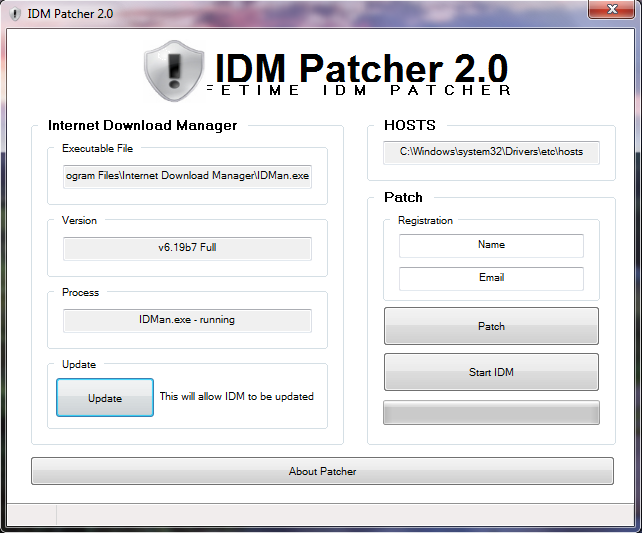Click the 'Internet Download Manager' group label
Image resolution: width=642 pixels, height=533 pixels.
(x=142, y=125)
